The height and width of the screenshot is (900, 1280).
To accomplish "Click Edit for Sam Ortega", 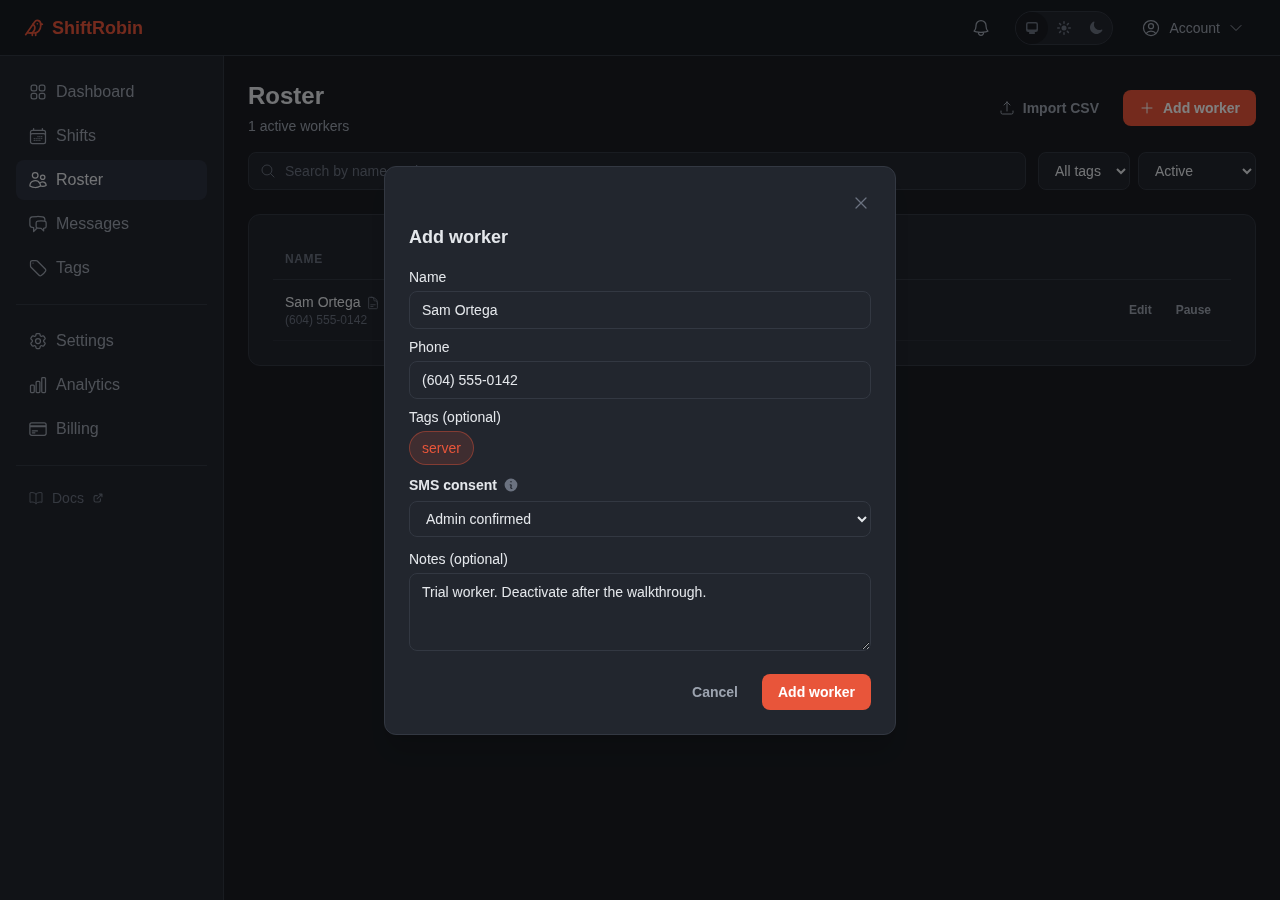I will (1140, 310).
